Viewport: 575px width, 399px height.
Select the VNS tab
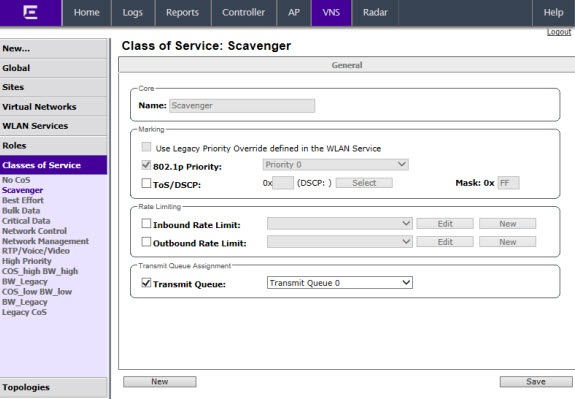click(x=331, y=12)
